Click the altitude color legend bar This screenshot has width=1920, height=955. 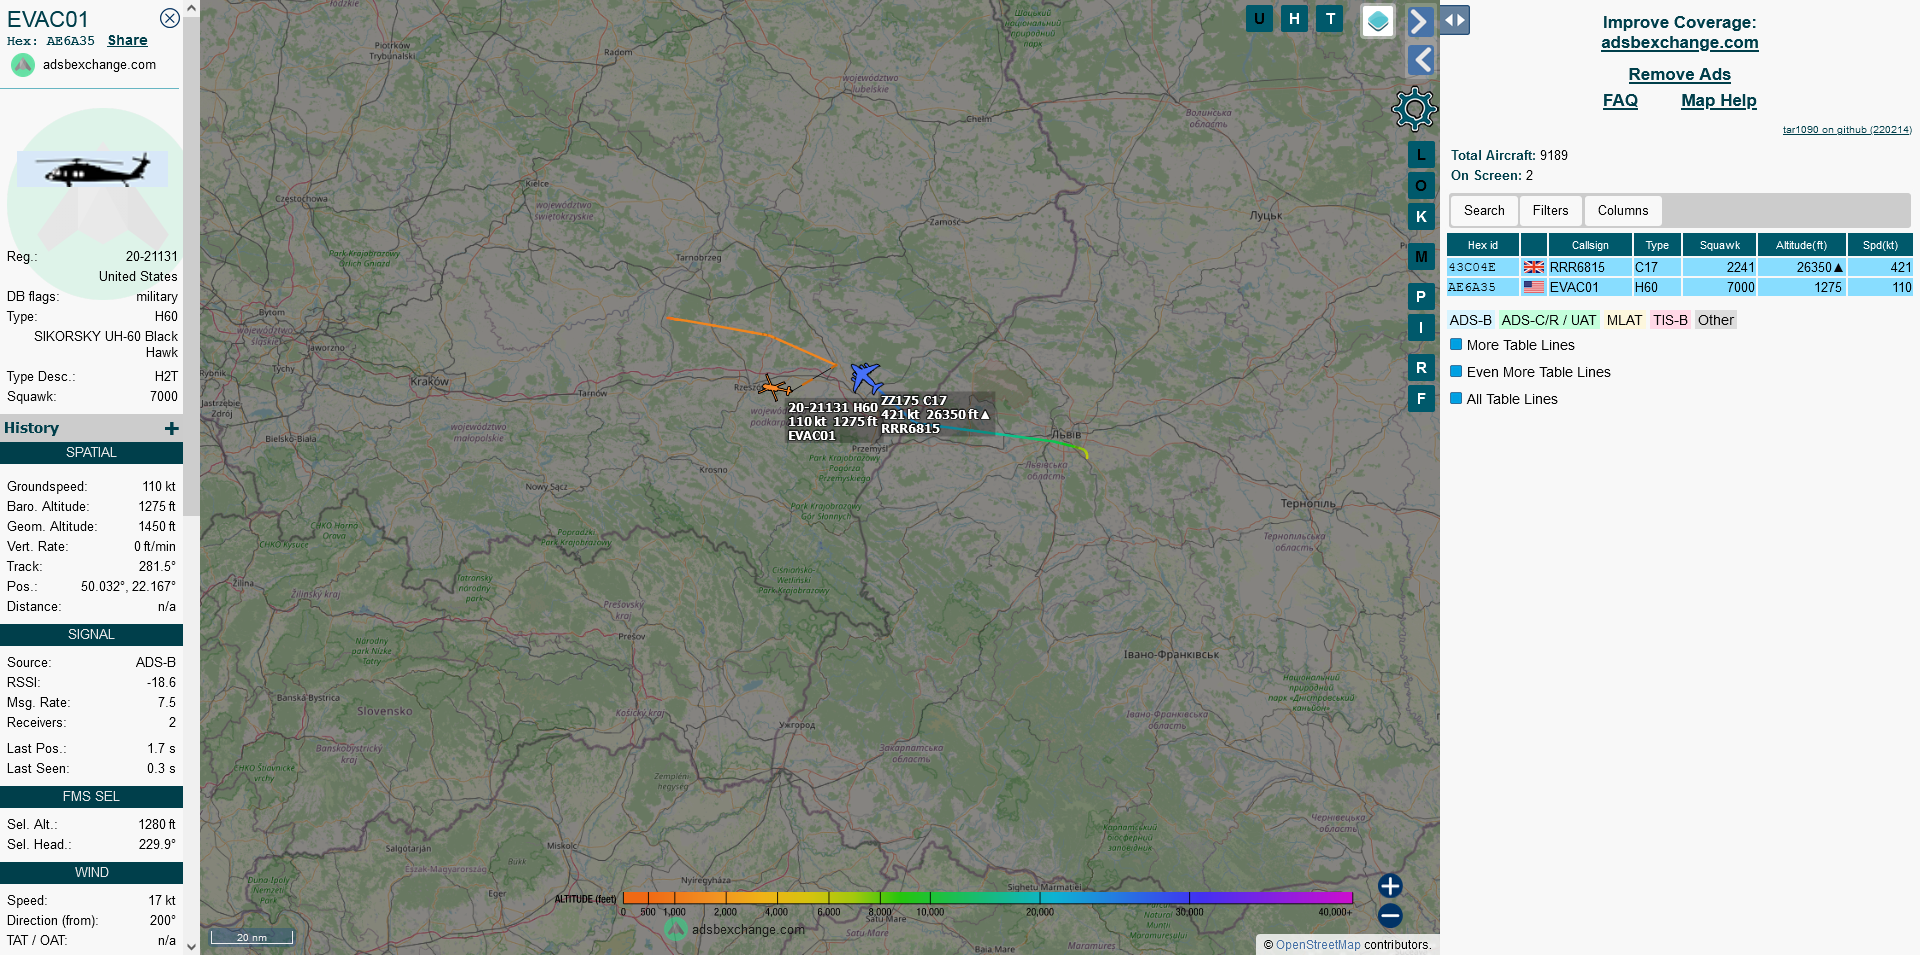987,898
